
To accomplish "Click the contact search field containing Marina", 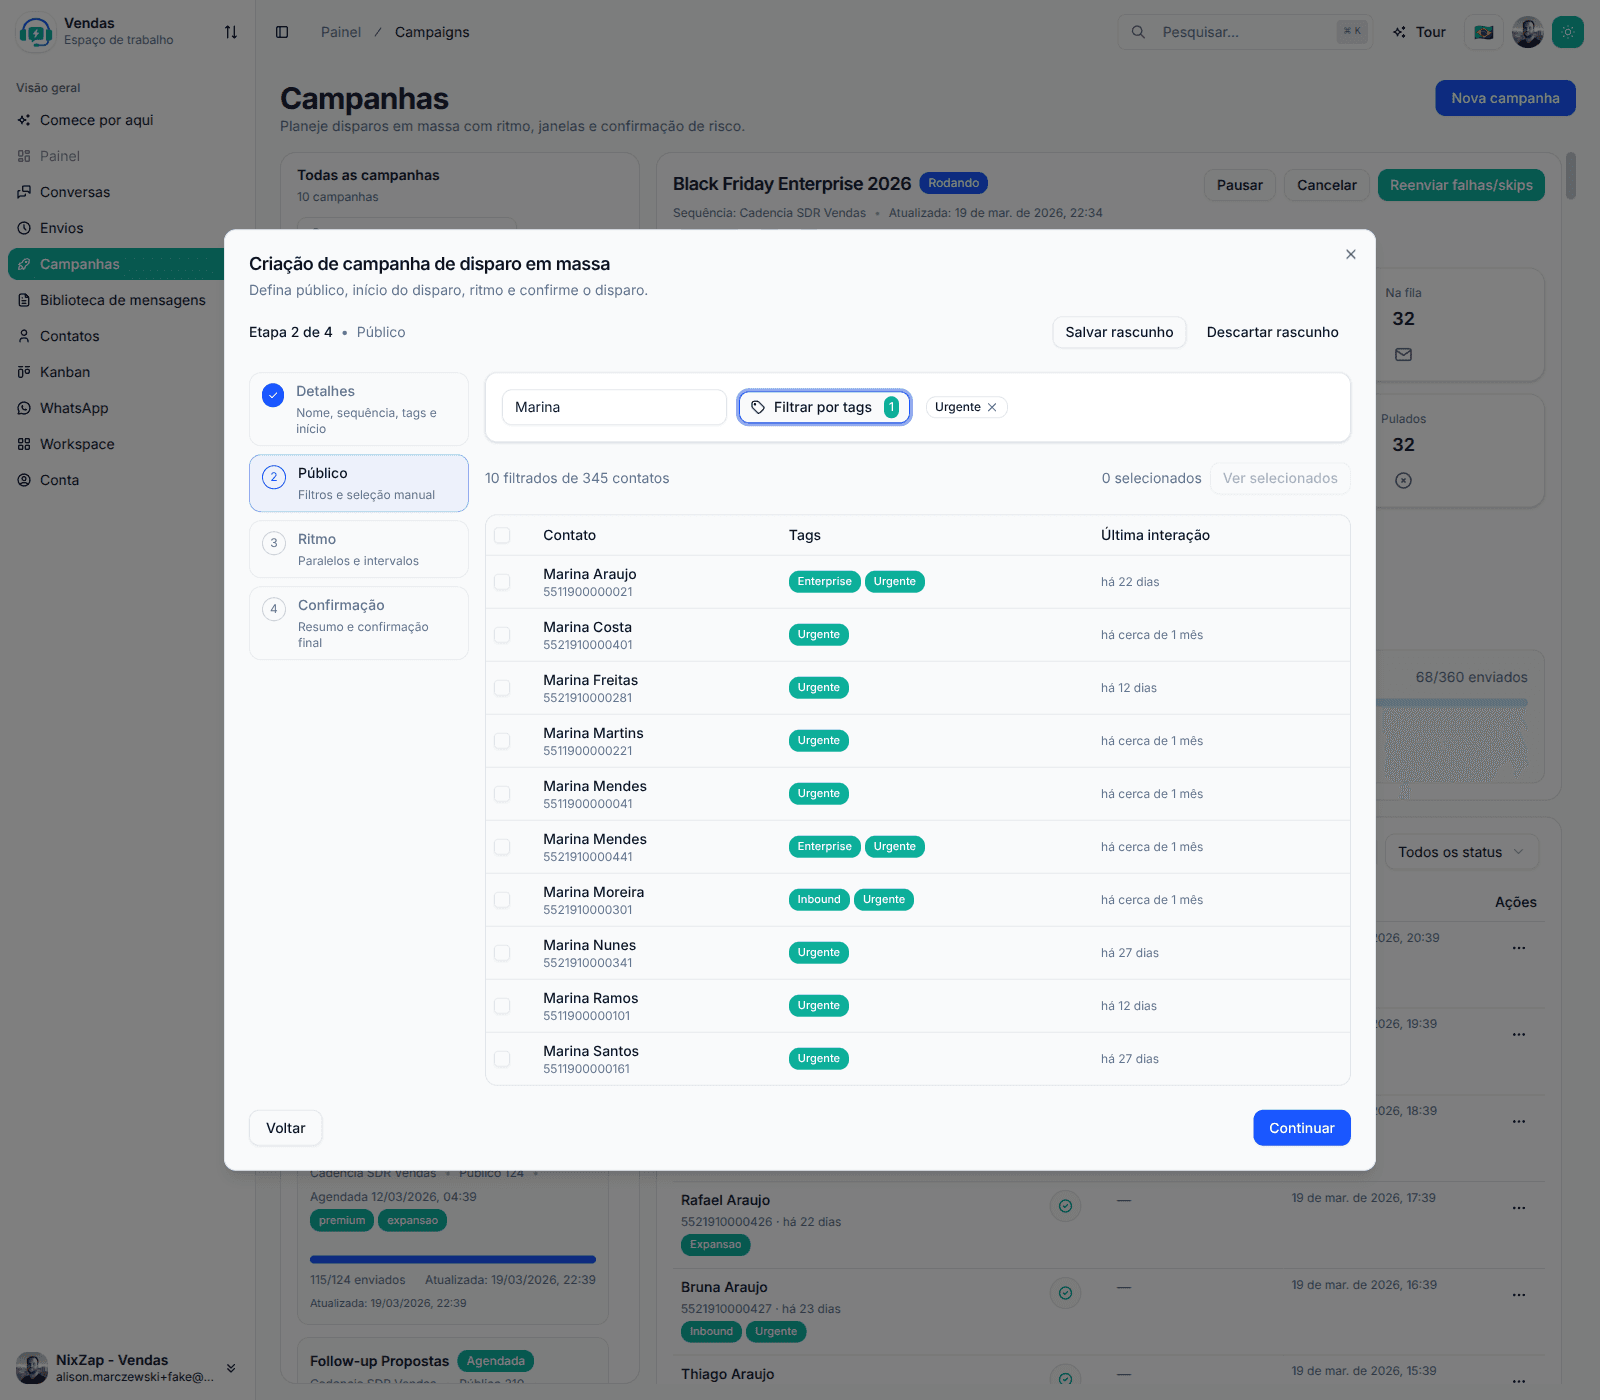I will pyautogui.click(x=613, y=407).
